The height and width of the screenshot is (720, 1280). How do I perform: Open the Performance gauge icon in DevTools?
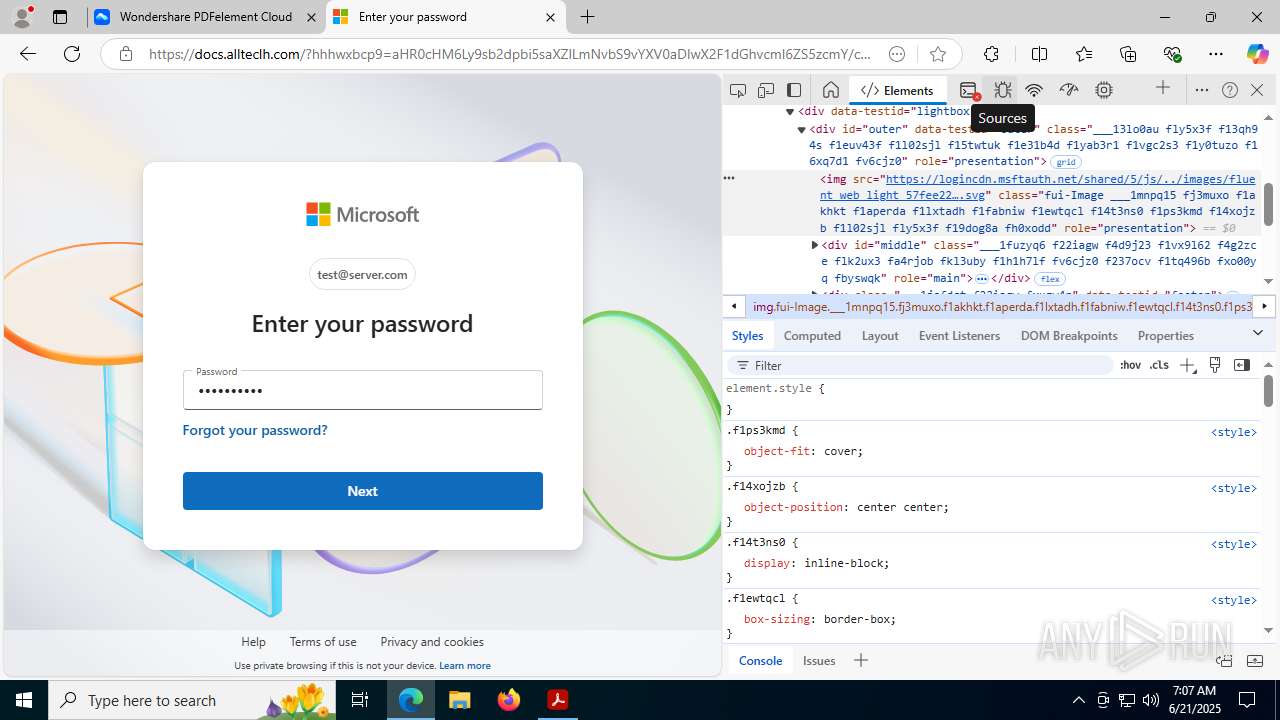pyautogui.click(x=1069, y=90)
